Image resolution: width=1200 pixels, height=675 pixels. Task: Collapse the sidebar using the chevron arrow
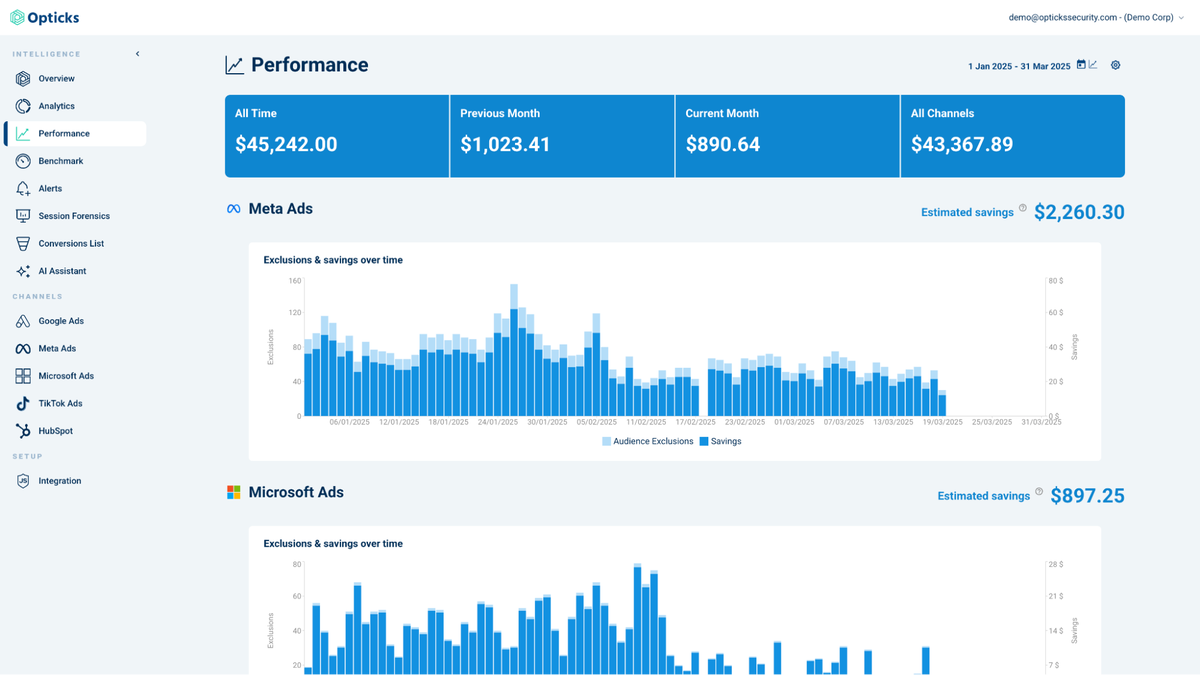137,54
